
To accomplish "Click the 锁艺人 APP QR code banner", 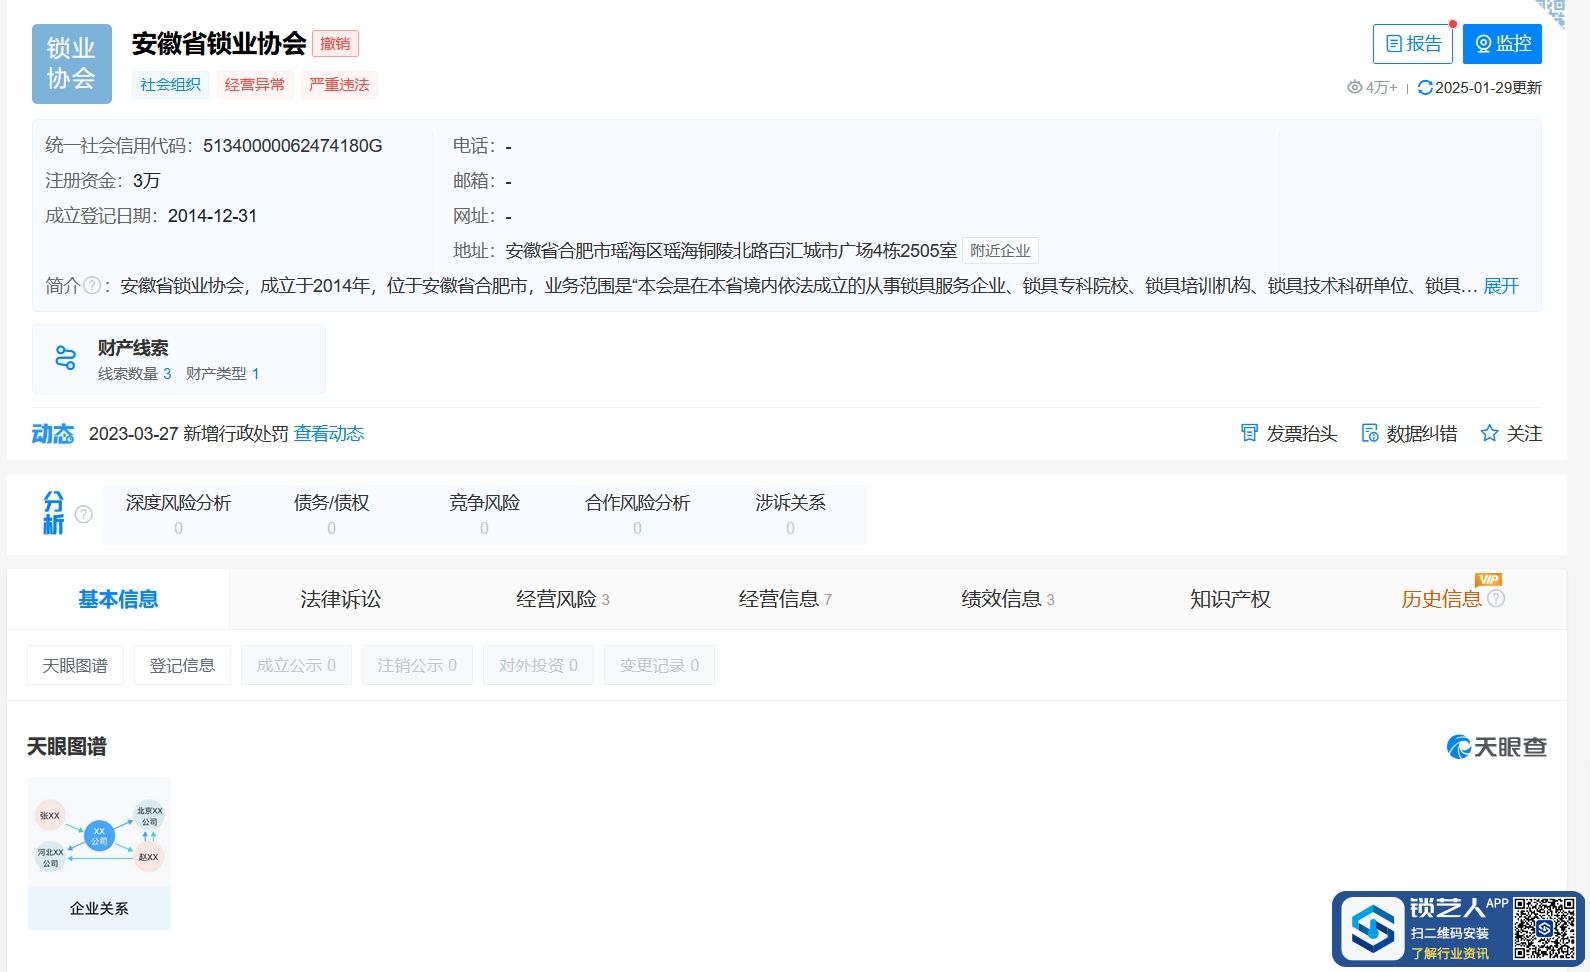I will [1457, 929].
